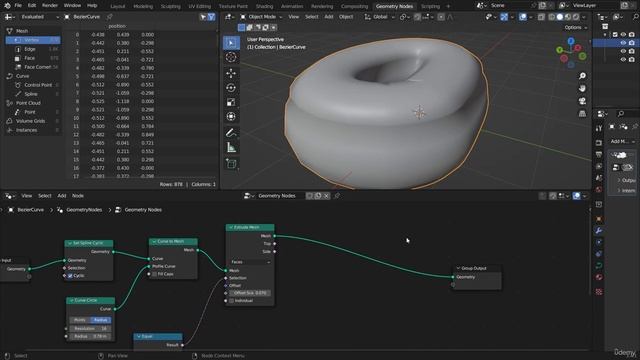Switch to rendered shading mode
This screenshot has height=360, width=640.
(576, 17)
